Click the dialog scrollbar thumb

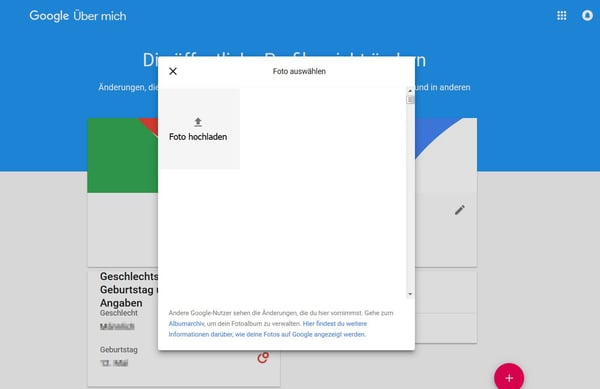pos(410,99)
